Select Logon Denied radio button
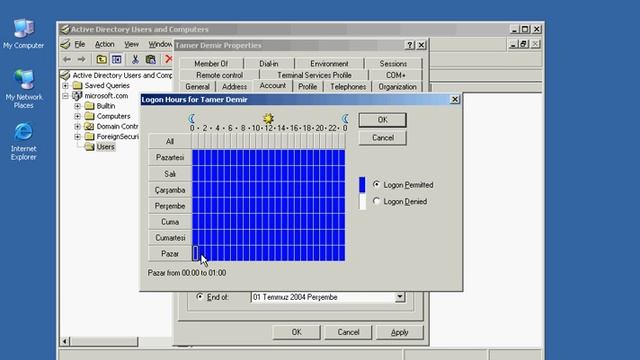640x360 pixels. pyautogui.click(x=376, y=201)
